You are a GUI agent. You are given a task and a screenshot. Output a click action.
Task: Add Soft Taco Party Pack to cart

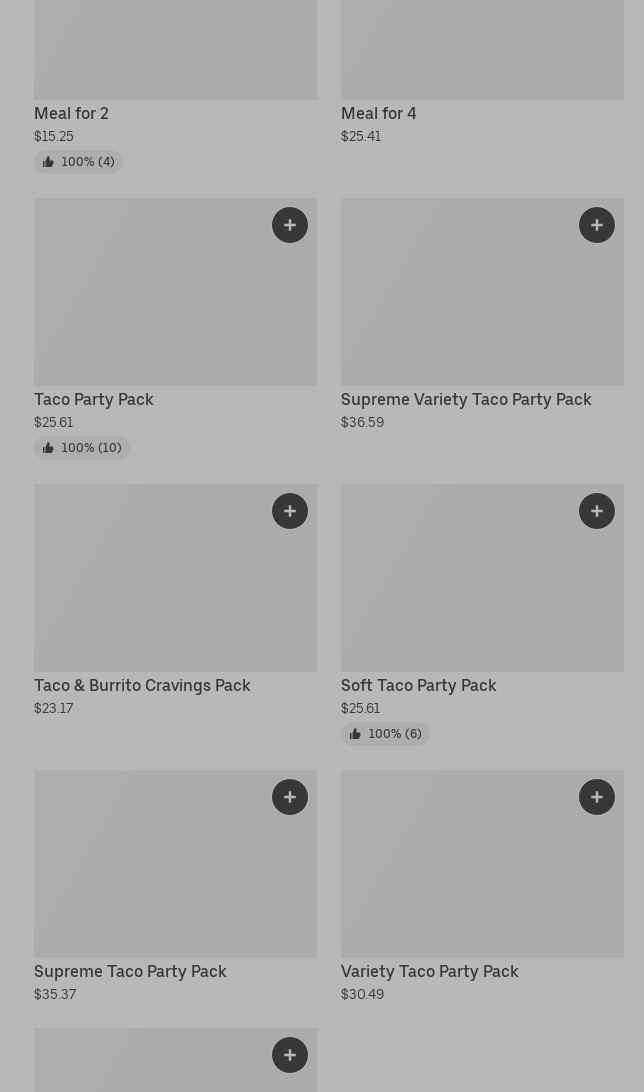[597, 511]
